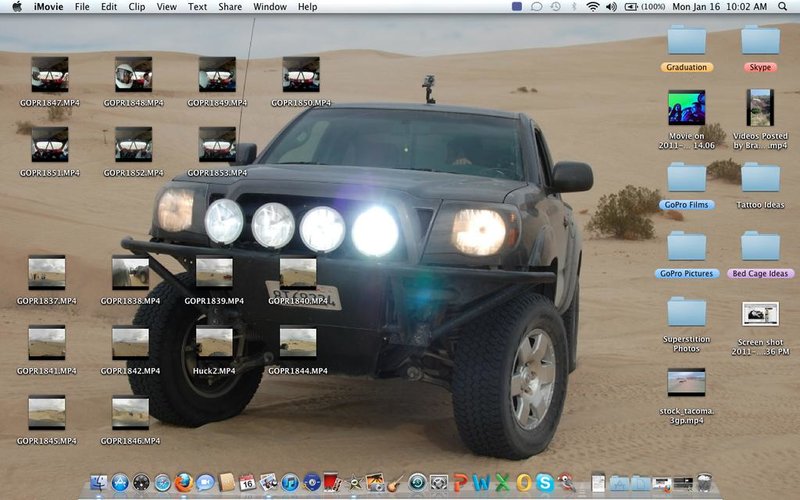
Task: Open the woodpecker app in dock
Action: click(x=566, y=482)
